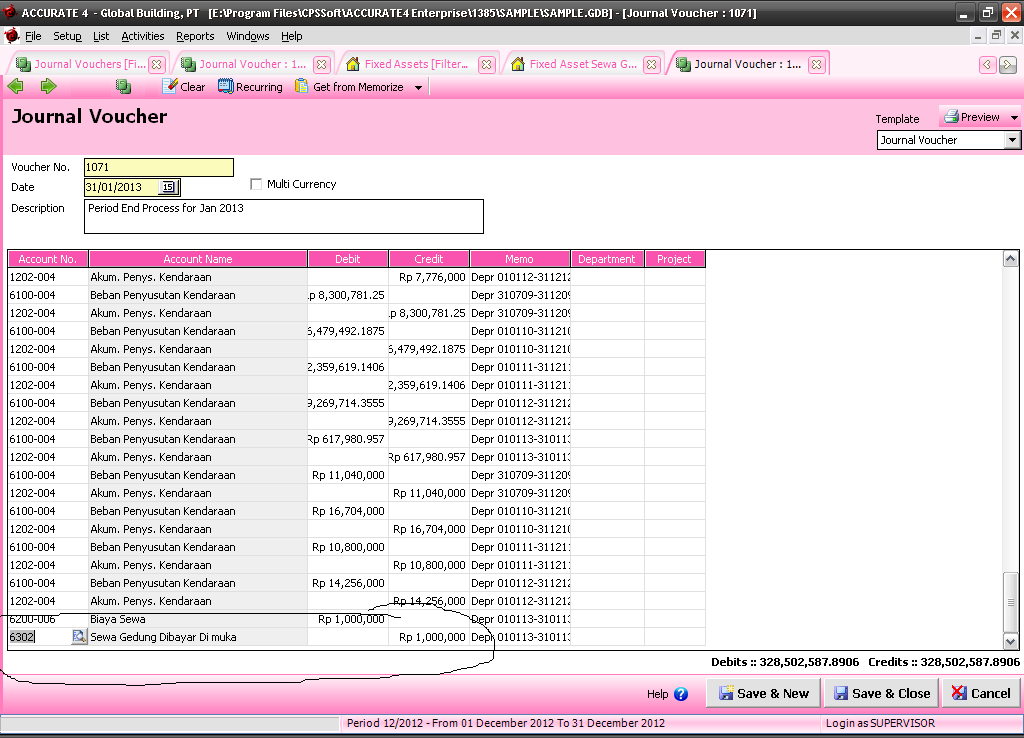The height and width of the screenshot is (738, 1024).
Task: Click the green back arrow icon
Action: (x=15, y=87)
